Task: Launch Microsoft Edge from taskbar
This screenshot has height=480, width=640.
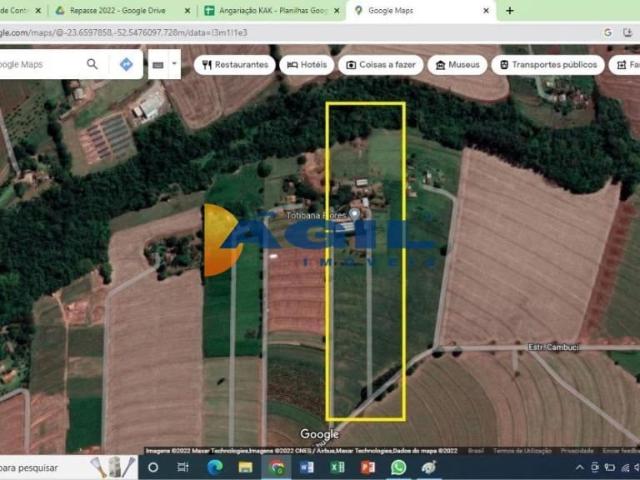Action: click(x=214, y=467)
